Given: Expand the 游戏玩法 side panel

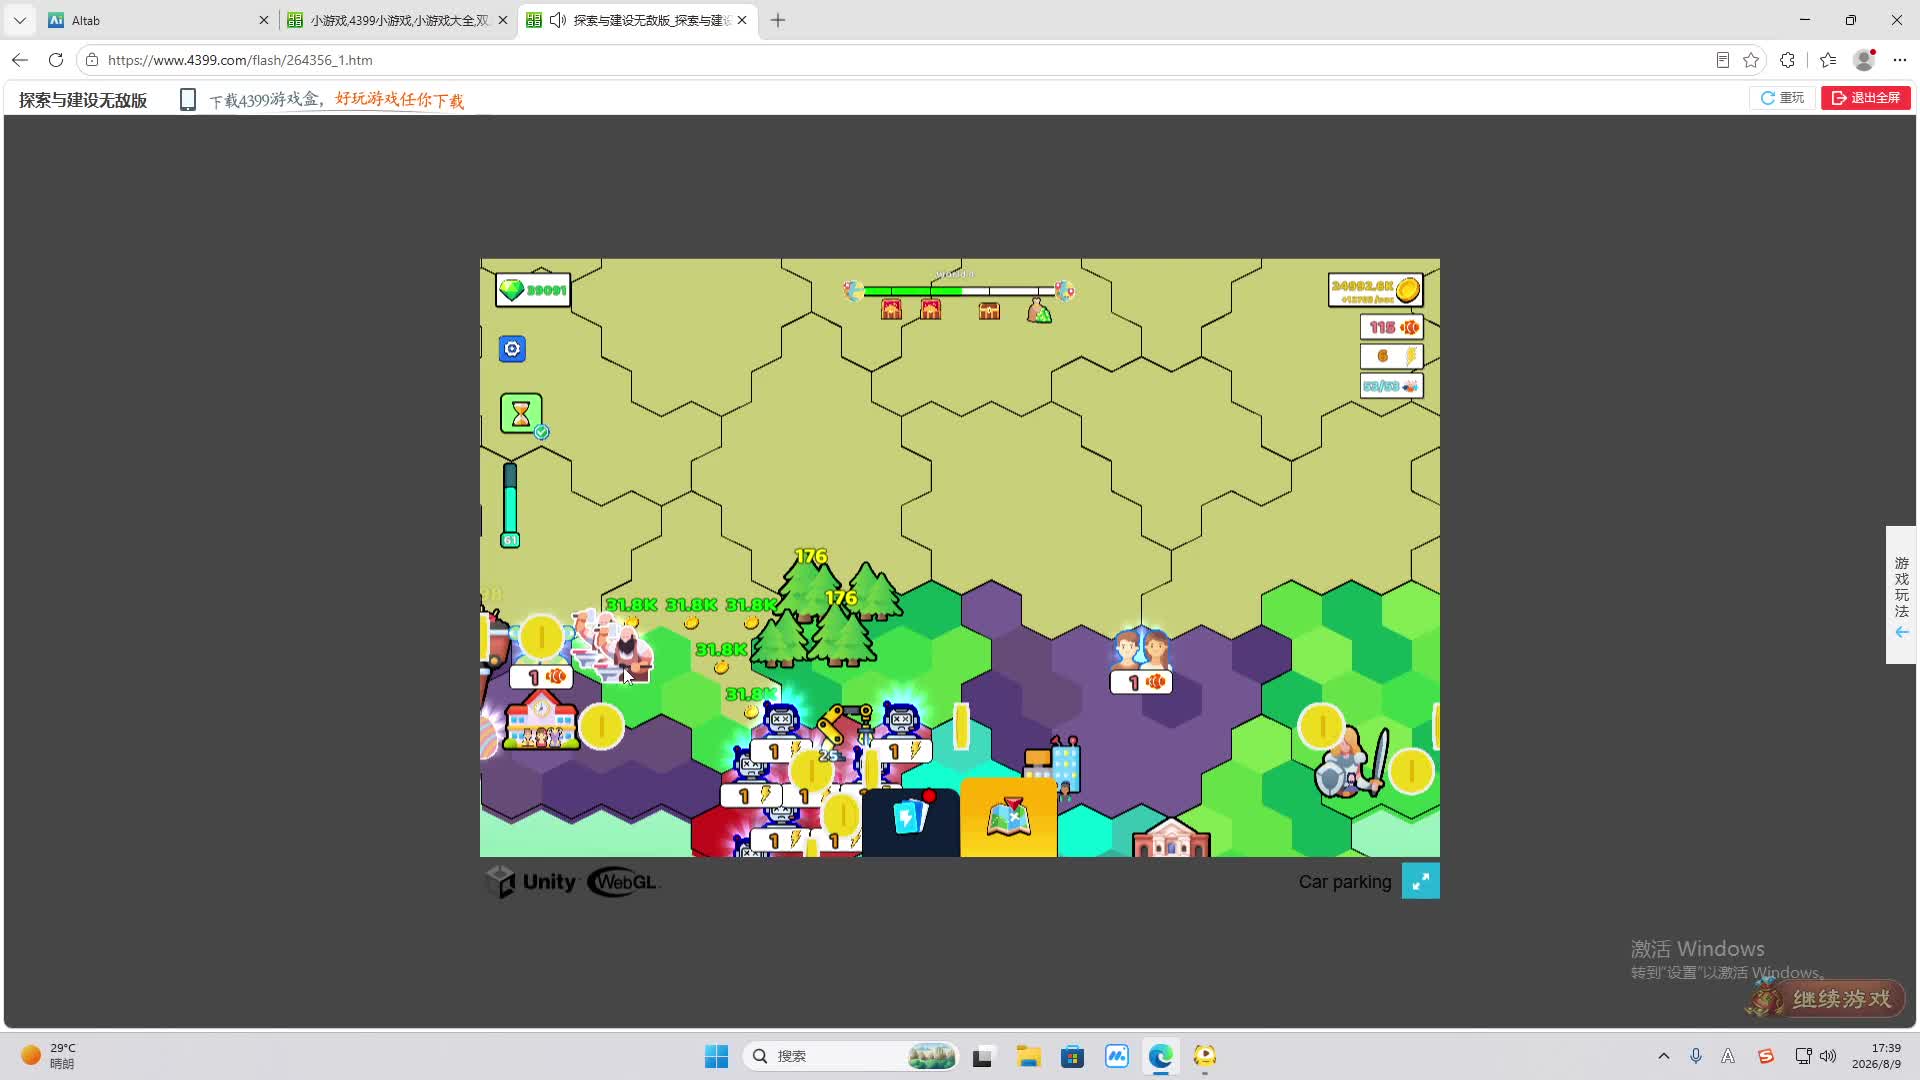Looking at the screenshot, I should click(x=1901, y=595).
